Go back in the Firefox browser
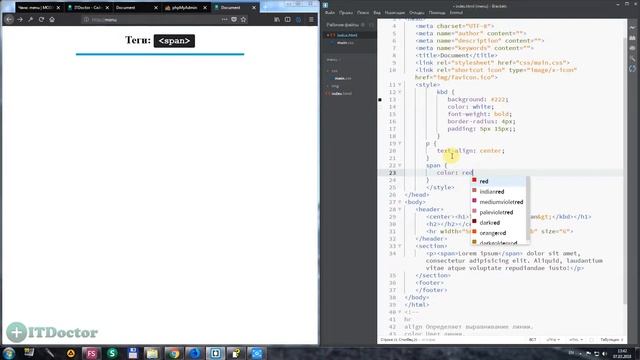 pyautogui.click(x=9, y=19)
